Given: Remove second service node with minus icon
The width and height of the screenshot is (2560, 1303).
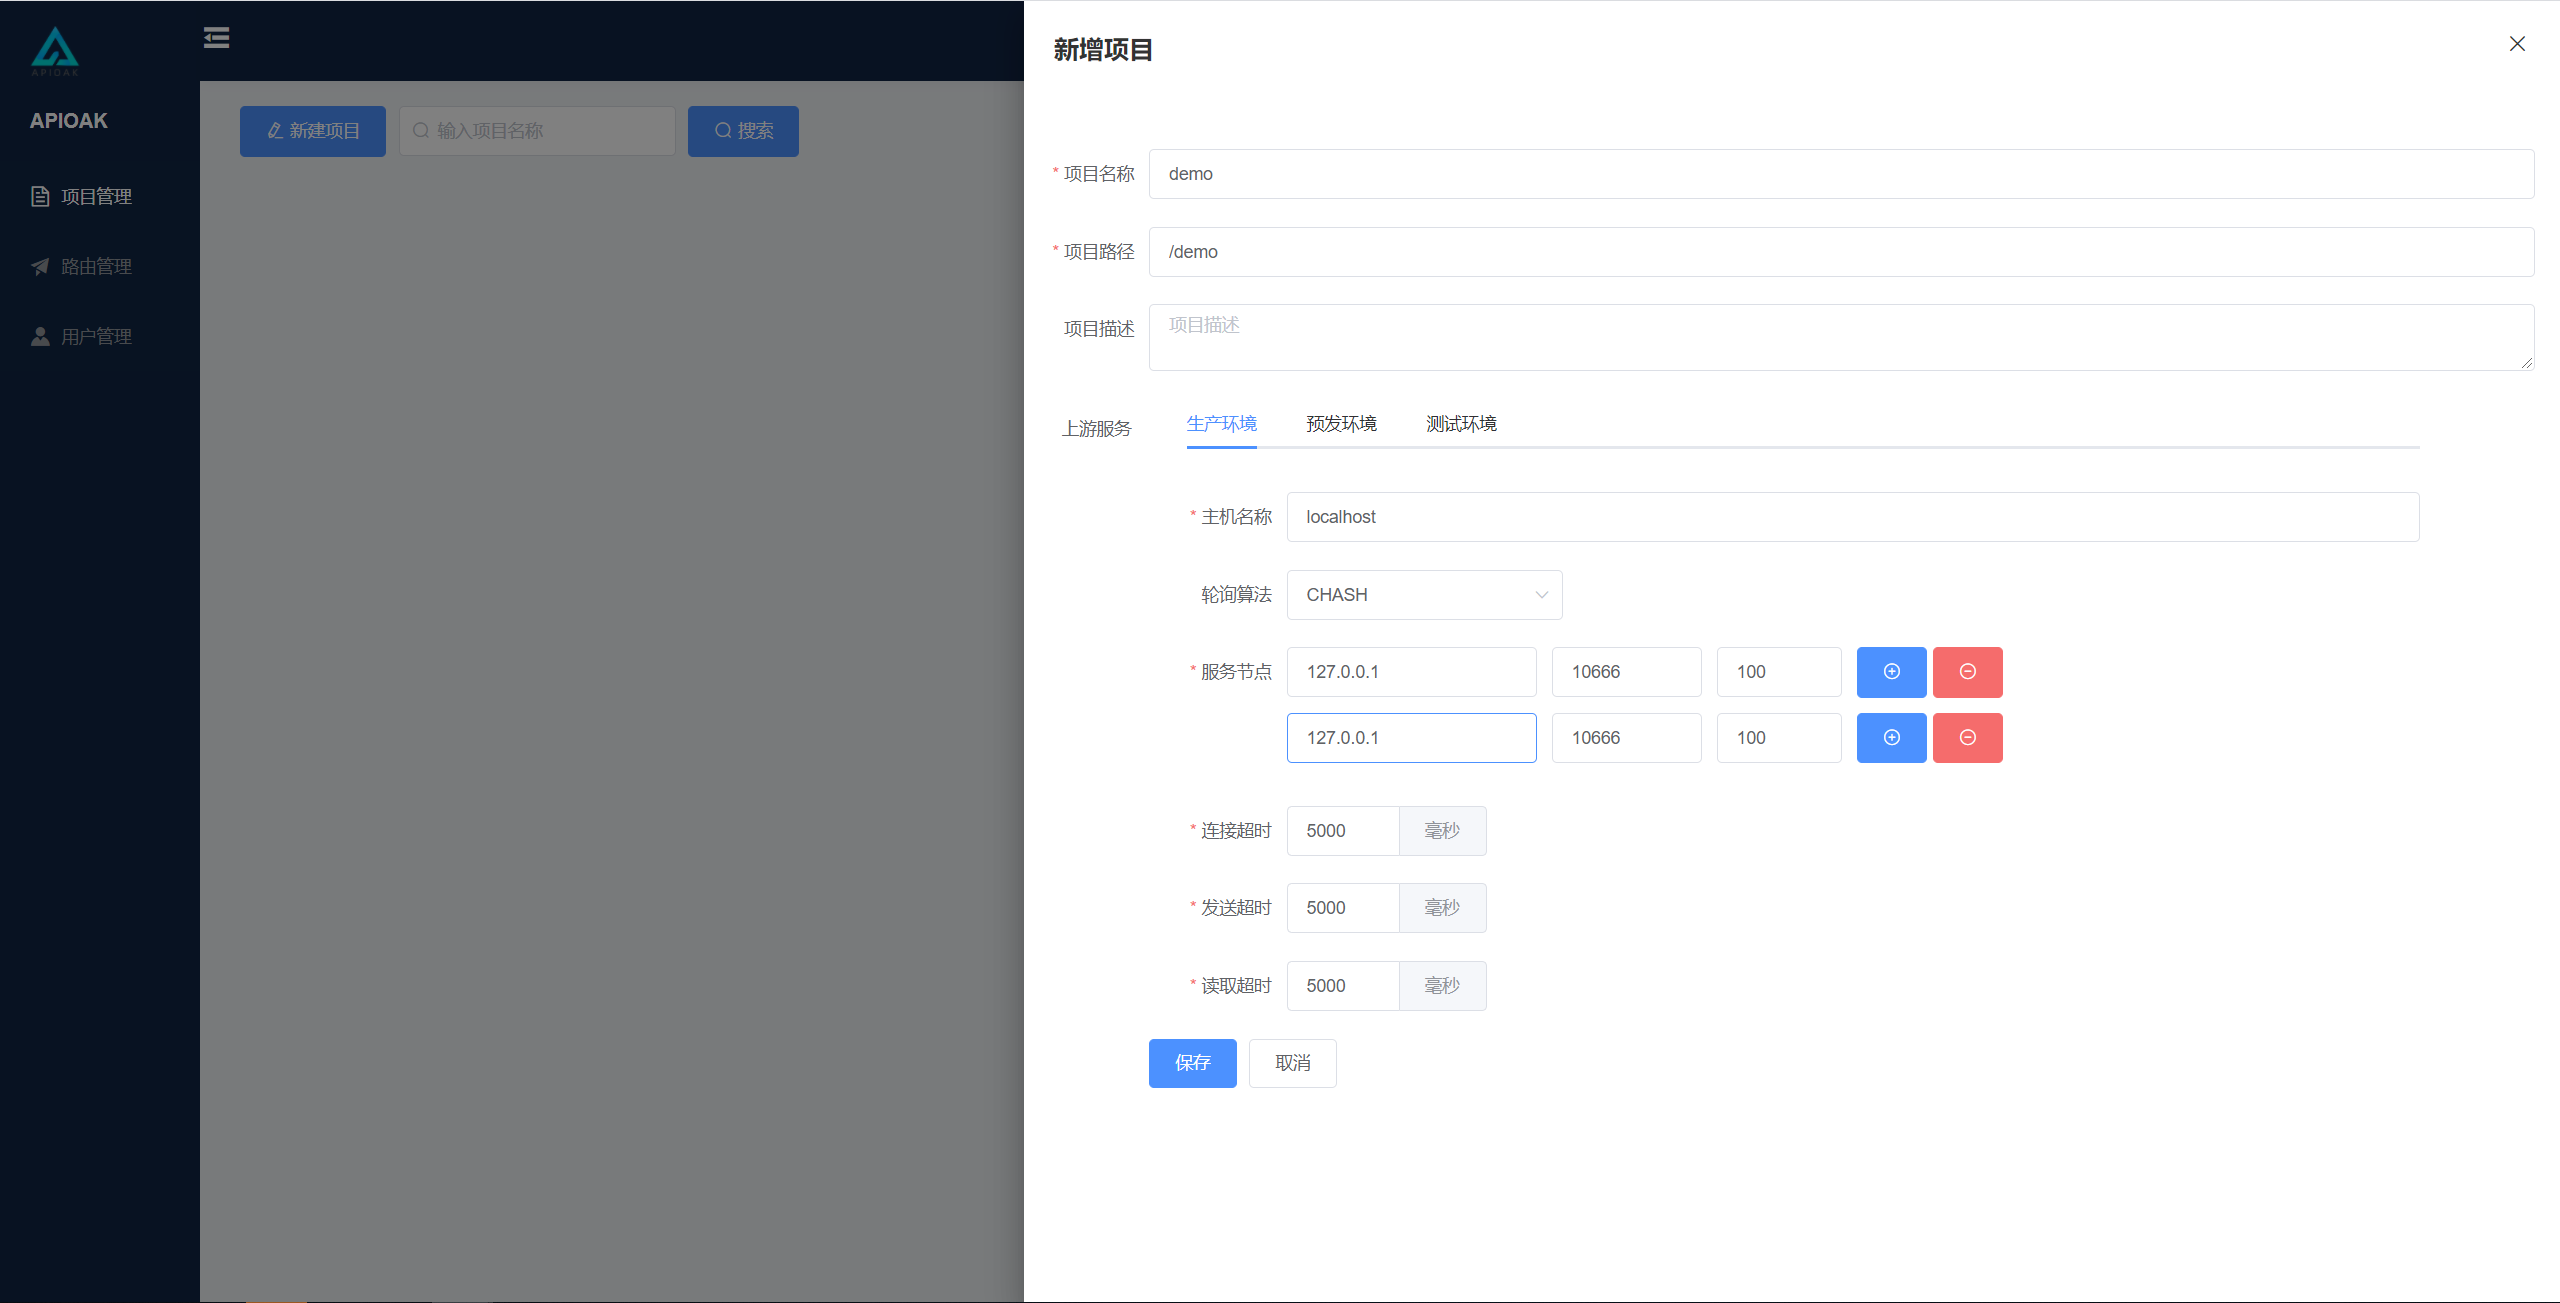Looking at the screenshot, I should pyautogui.click(x=1967, y=738).
